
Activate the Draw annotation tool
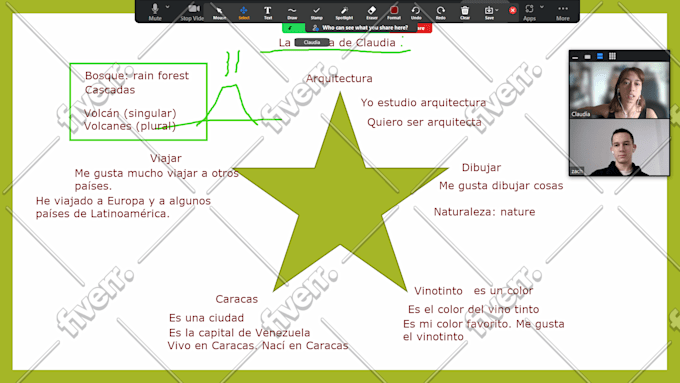point(292,12)
